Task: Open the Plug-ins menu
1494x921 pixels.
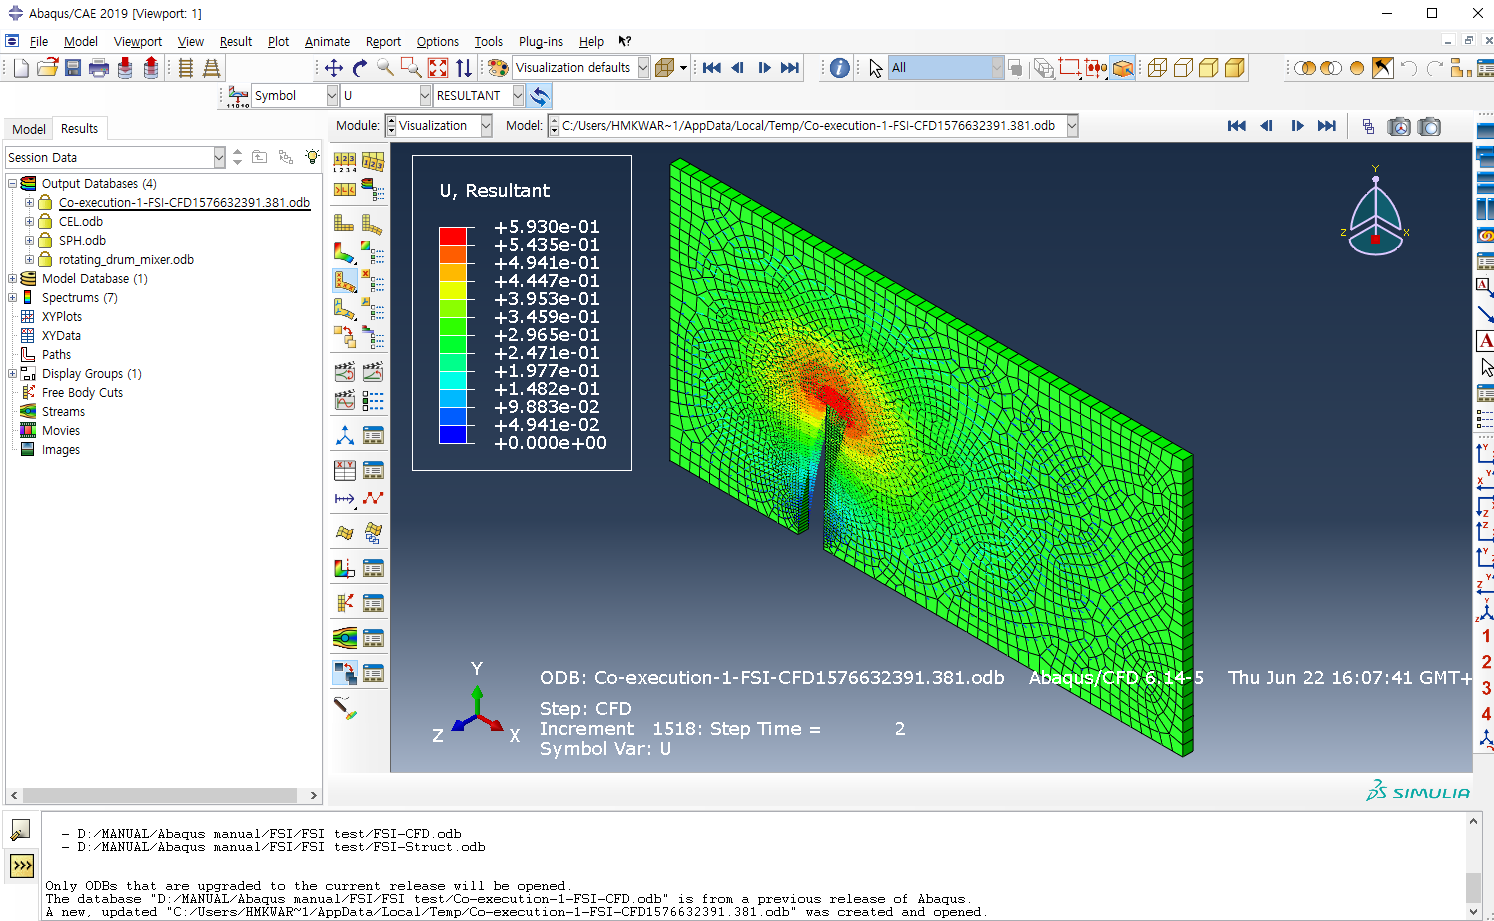Action: click(x=541, y=42)
